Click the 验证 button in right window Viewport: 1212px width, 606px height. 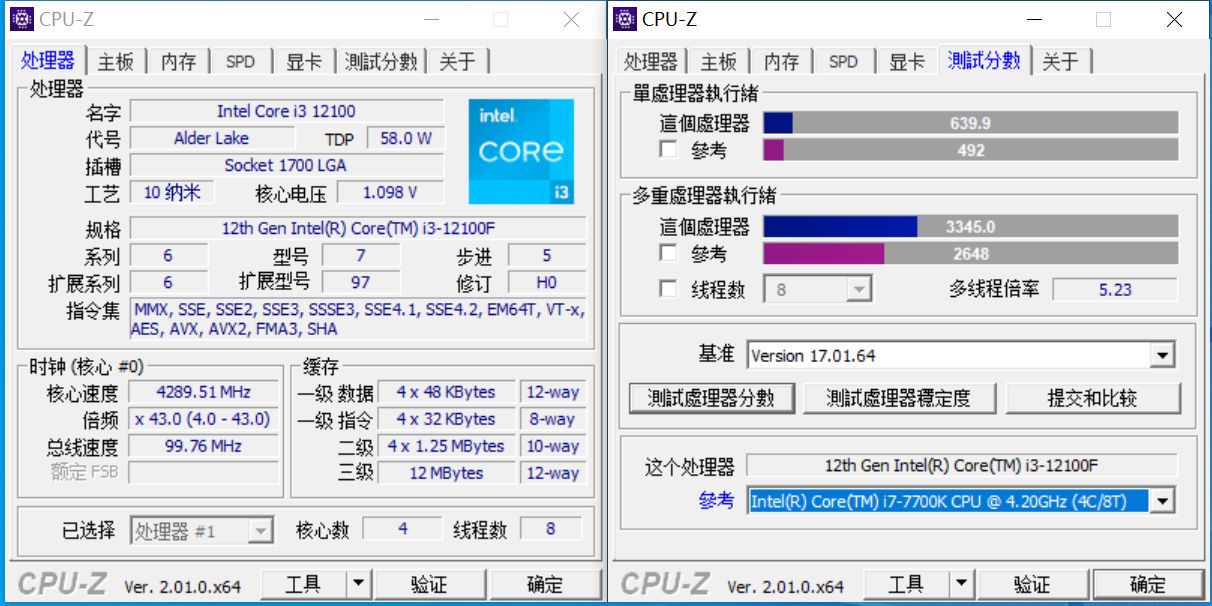[x=1032, y=583]
